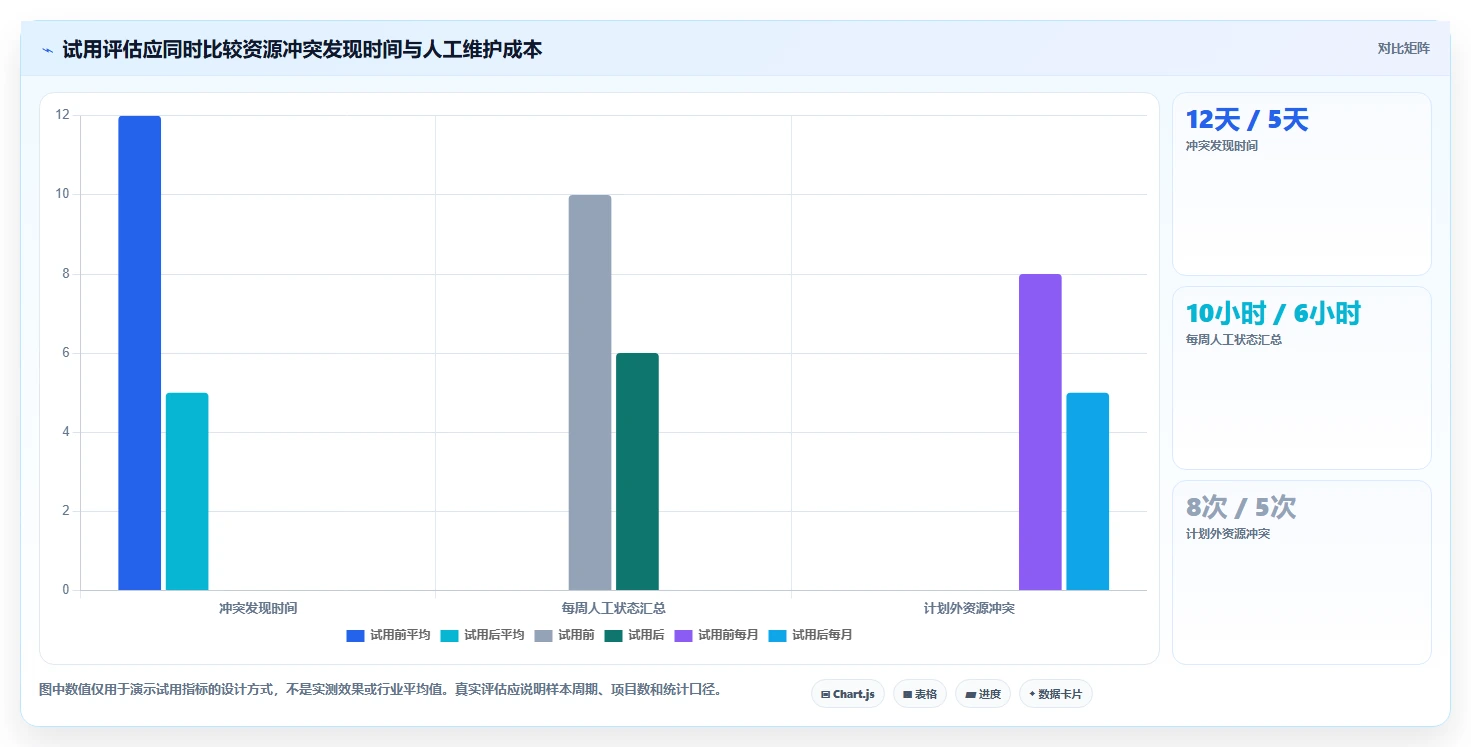Click the dark green bar reaching 6
This screenshot has height=747, width=1471.
(637, 471)
